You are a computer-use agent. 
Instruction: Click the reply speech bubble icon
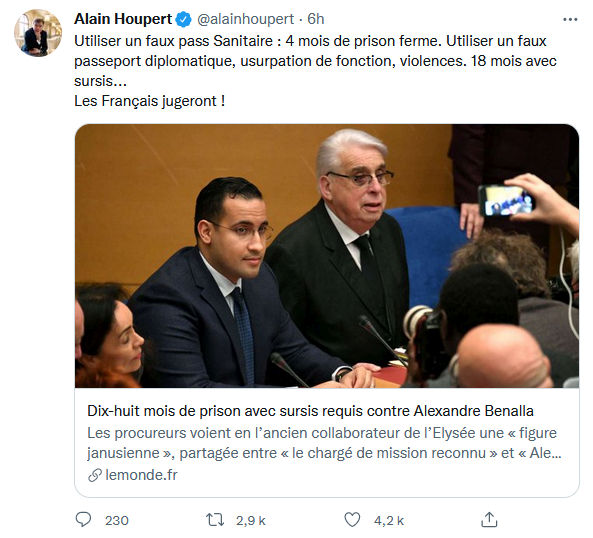coord(83,519)
